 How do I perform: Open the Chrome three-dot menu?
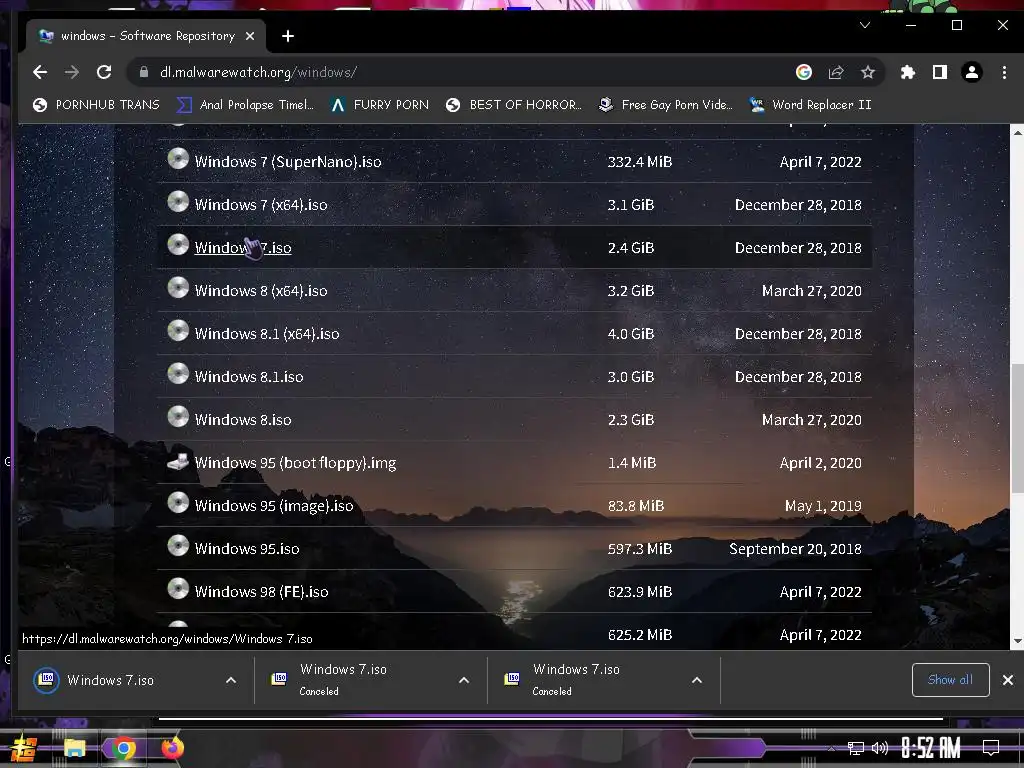click(x=1004, y=72)
